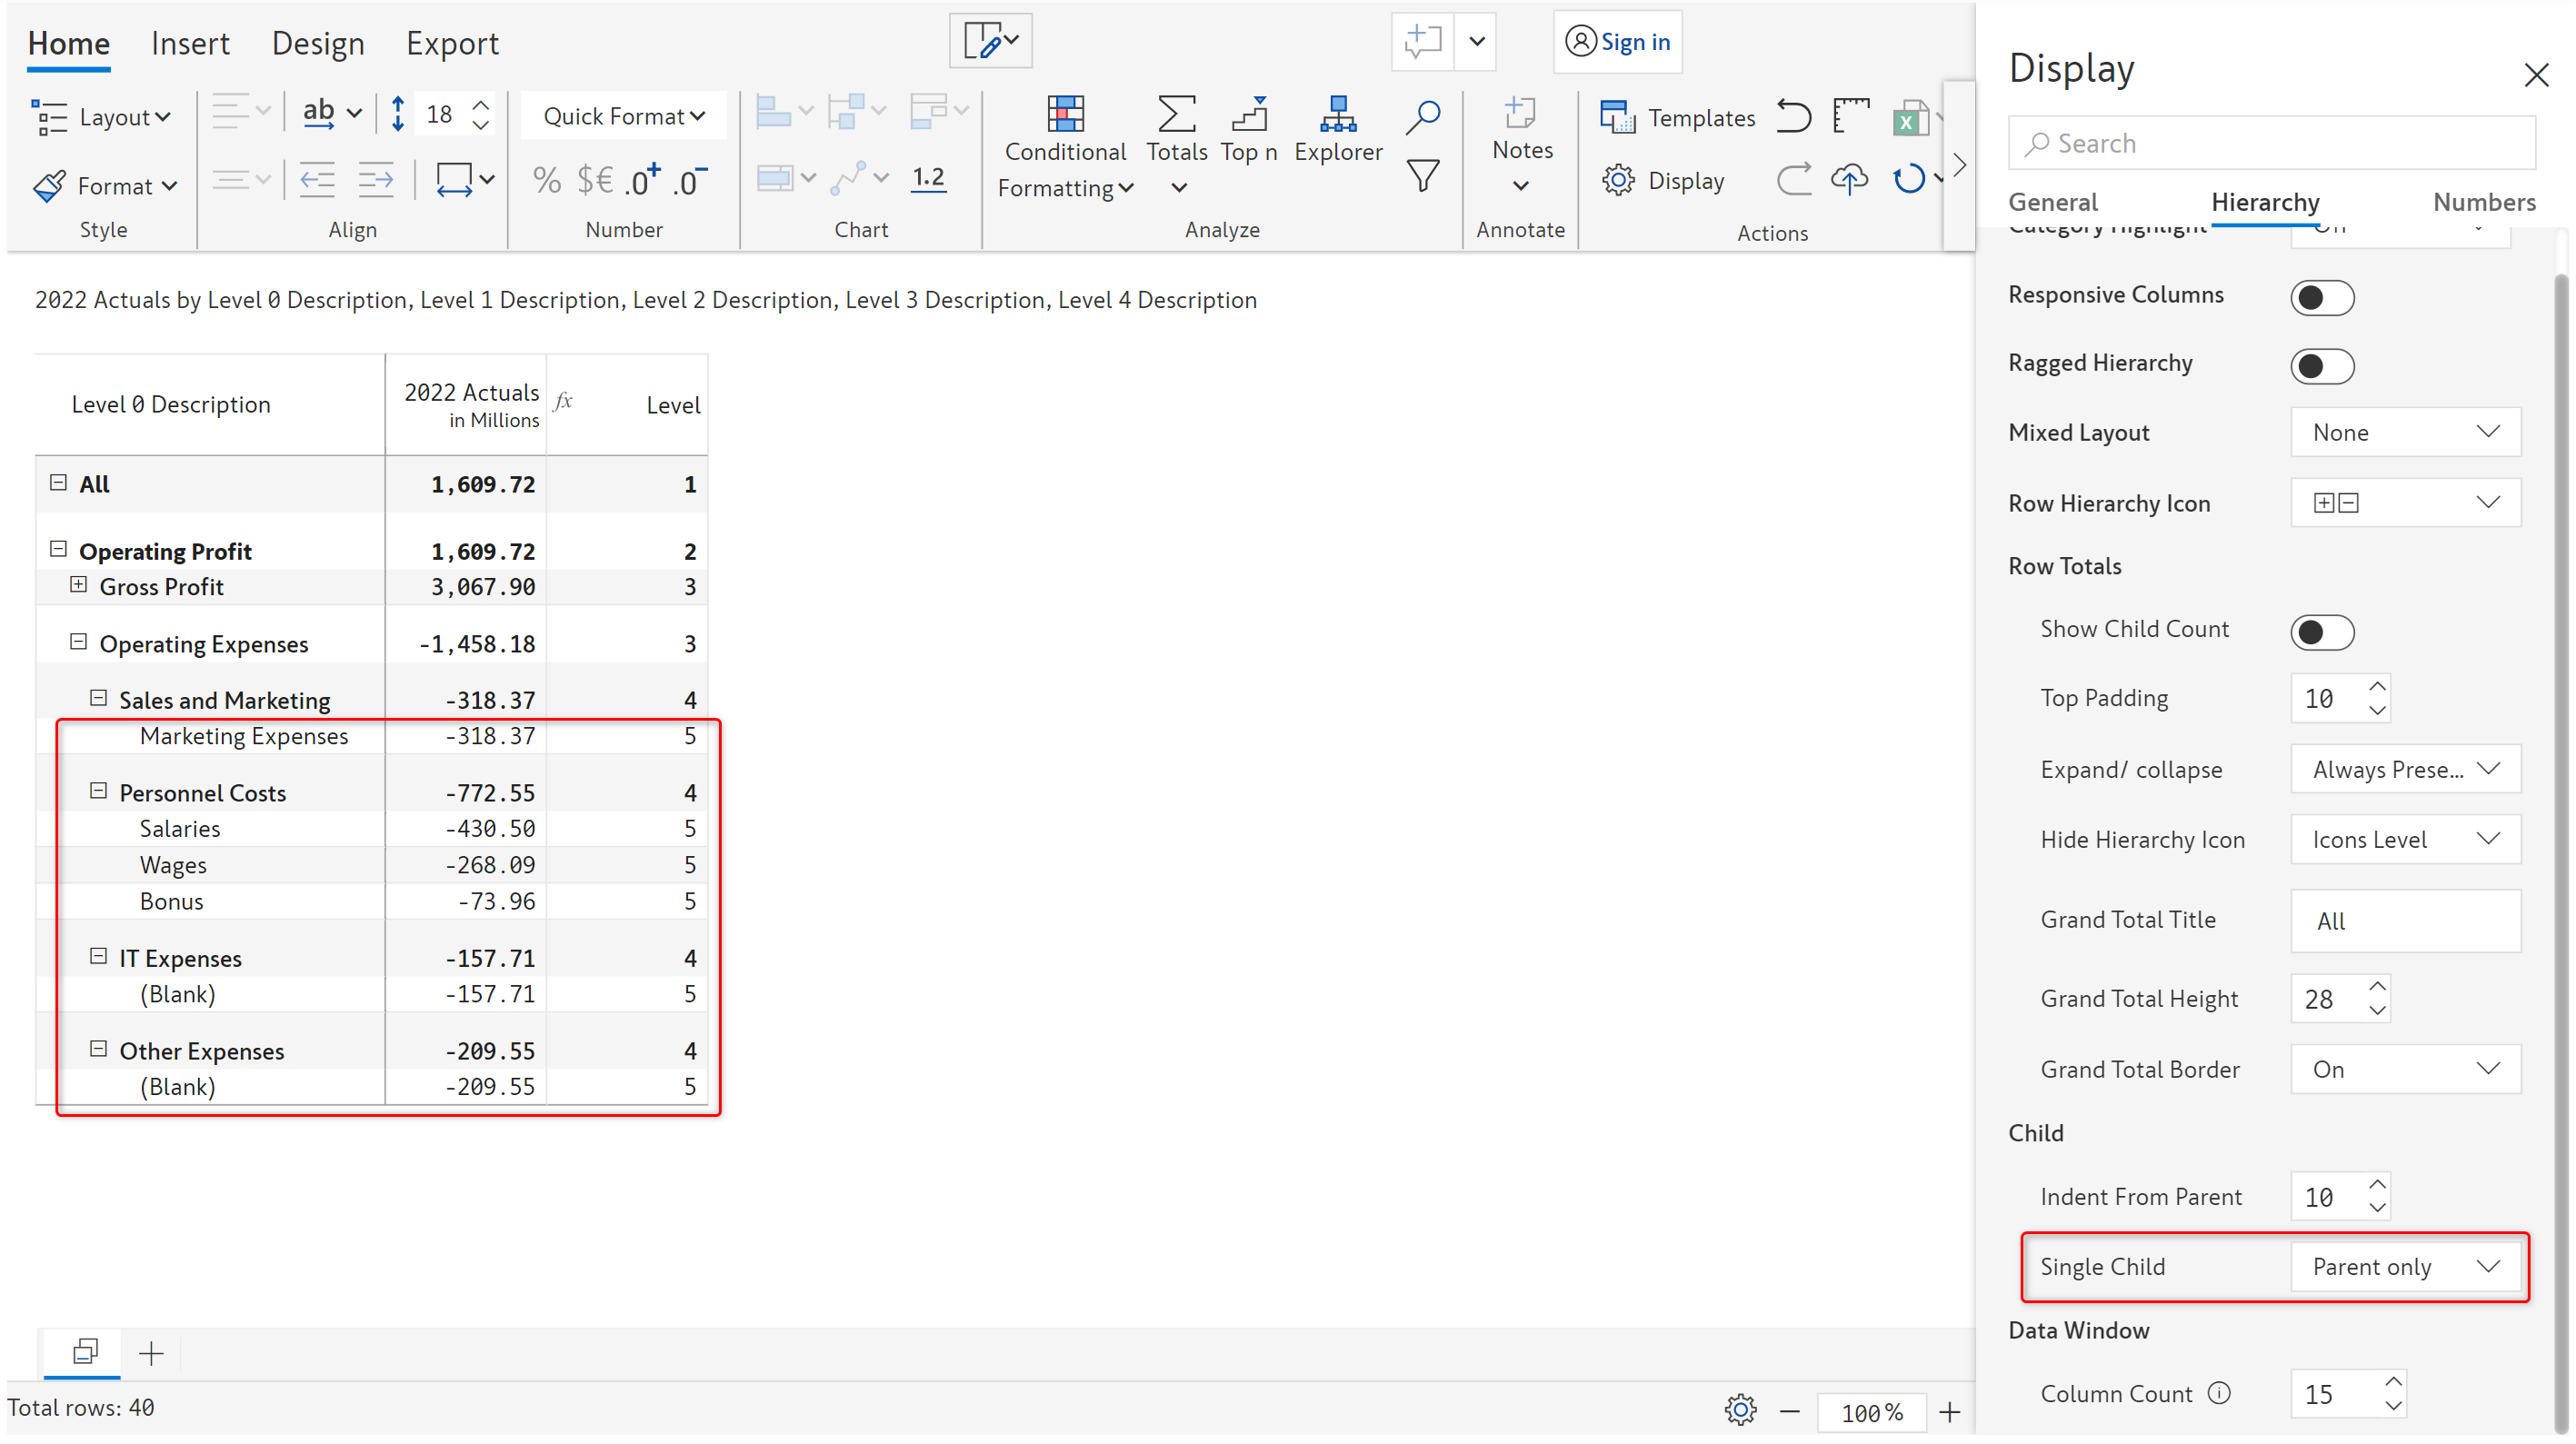This screenshot has height=1444, width=2576.
Task: Open Templates from Actions group
Action: (1677, 117)
